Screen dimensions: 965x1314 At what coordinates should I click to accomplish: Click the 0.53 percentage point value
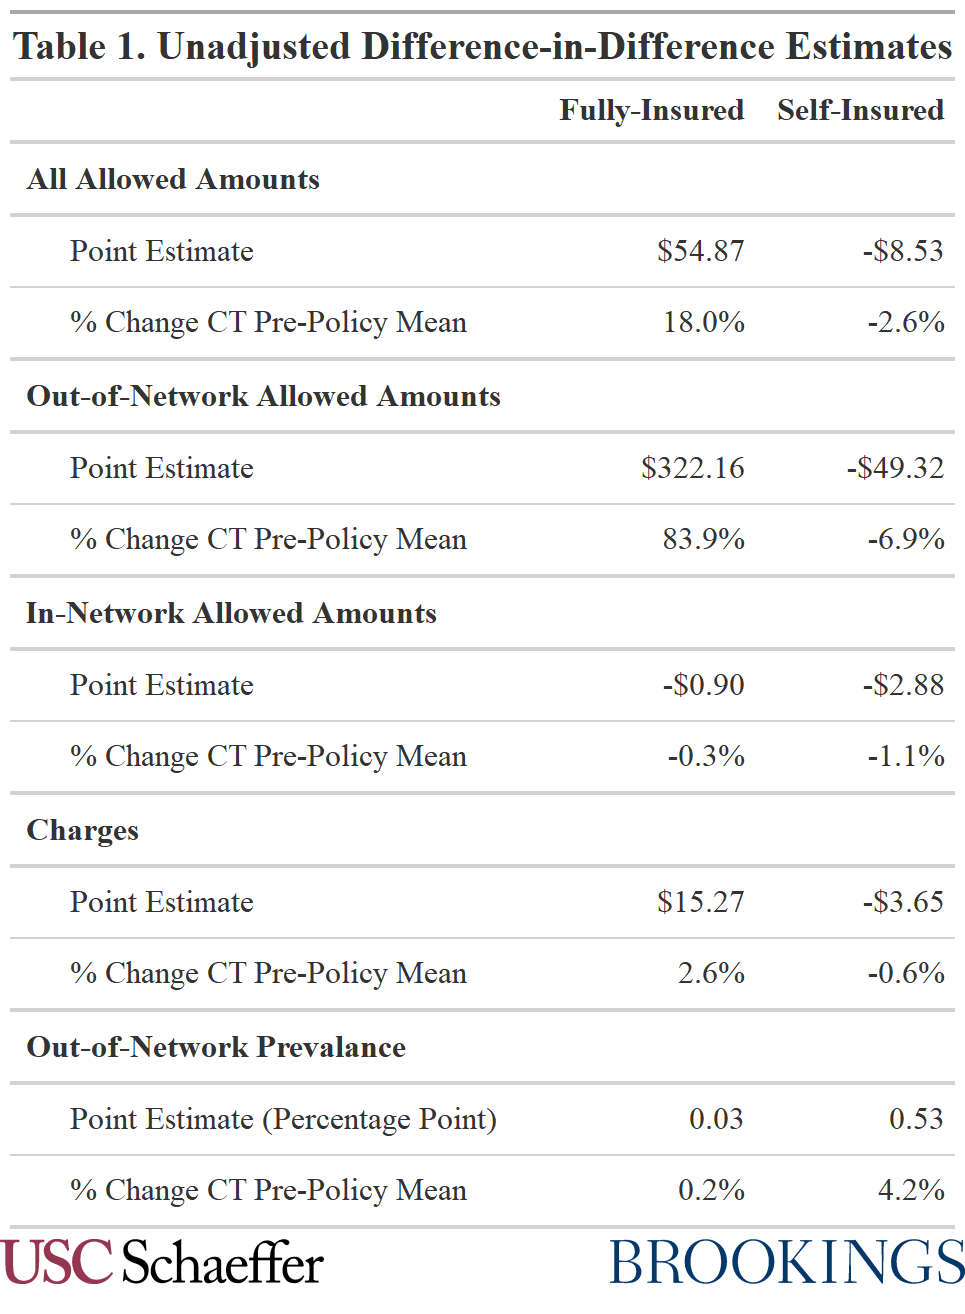point(916,1119)
